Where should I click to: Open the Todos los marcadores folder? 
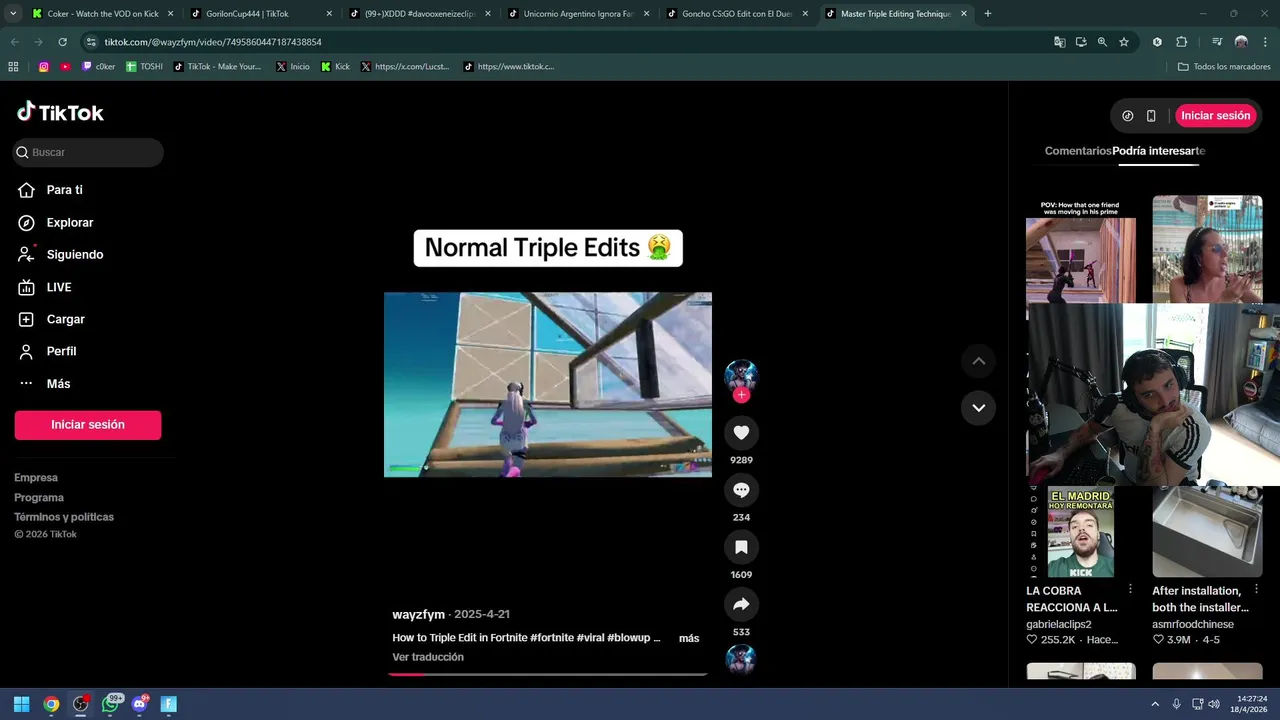click(1224, 67)
